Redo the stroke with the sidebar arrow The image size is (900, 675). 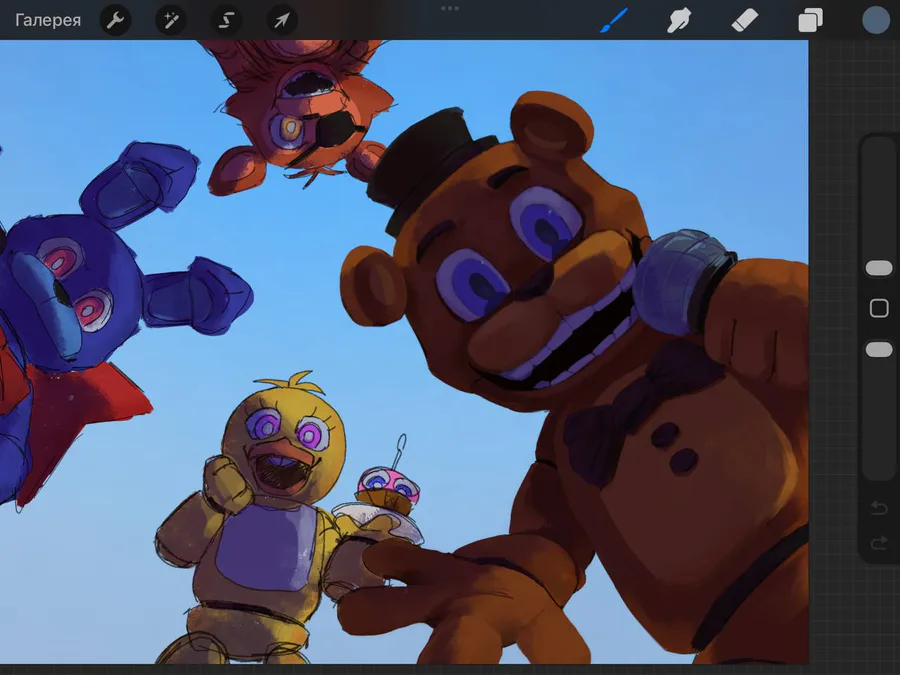coord(879,542)
